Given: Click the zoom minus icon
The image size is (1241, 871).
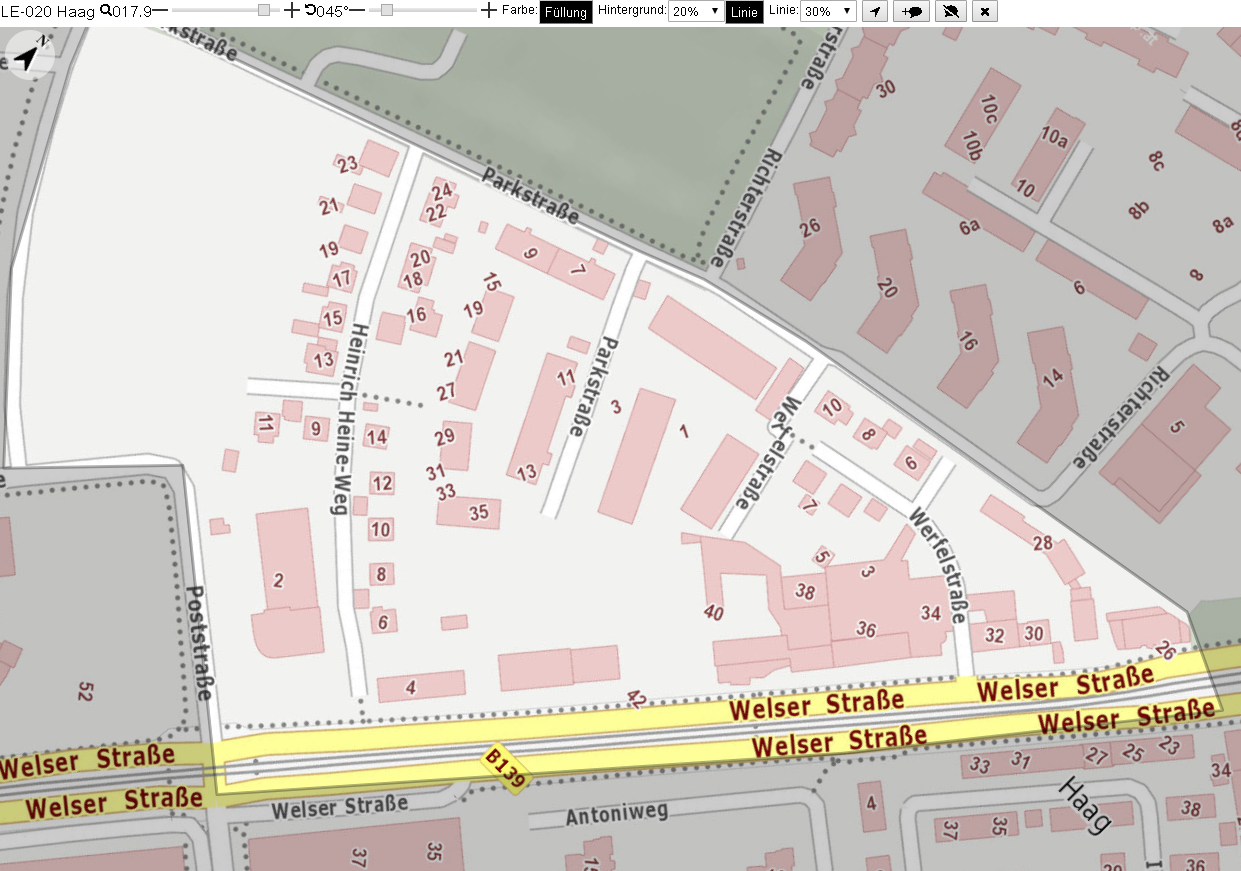Looking at the screenshot, I should click(x=160, y=11).
